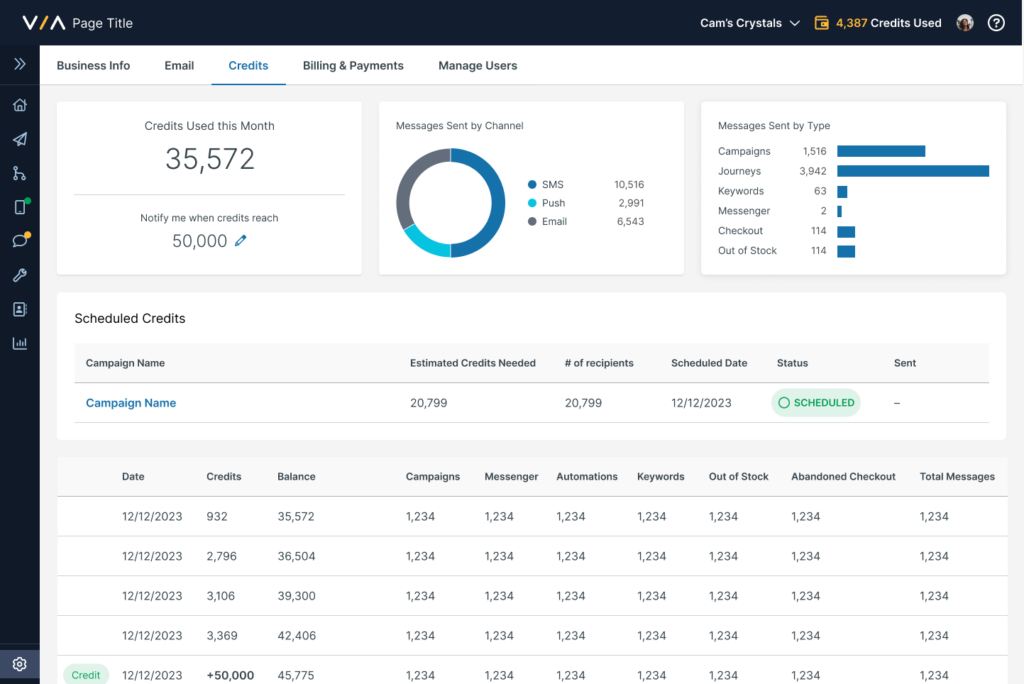
Task: Select the wrench tools icon
Action: [x=19, y=275]
